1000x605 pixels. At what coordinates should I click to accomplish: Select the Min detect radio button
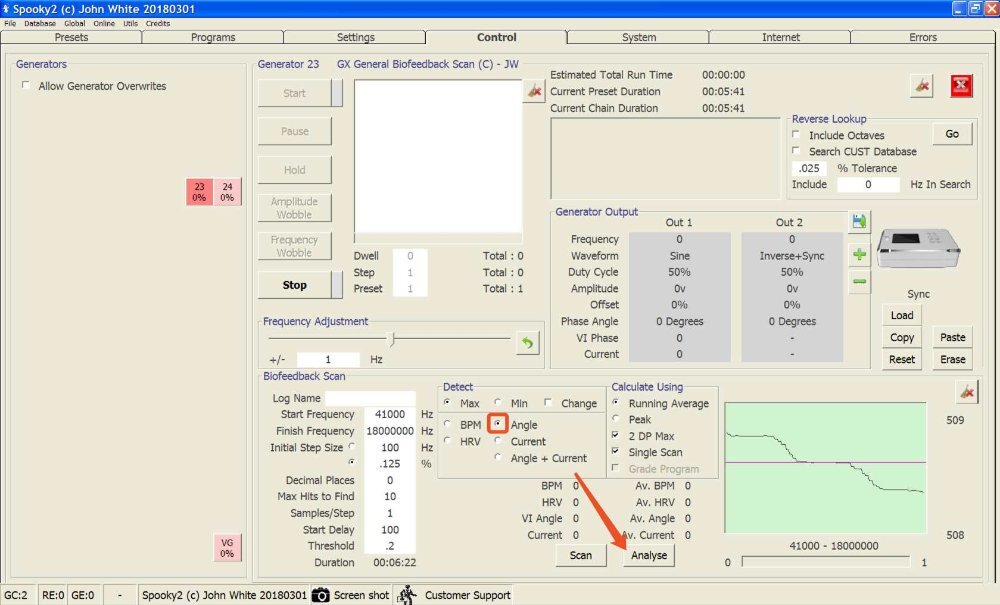pos(497,402)
